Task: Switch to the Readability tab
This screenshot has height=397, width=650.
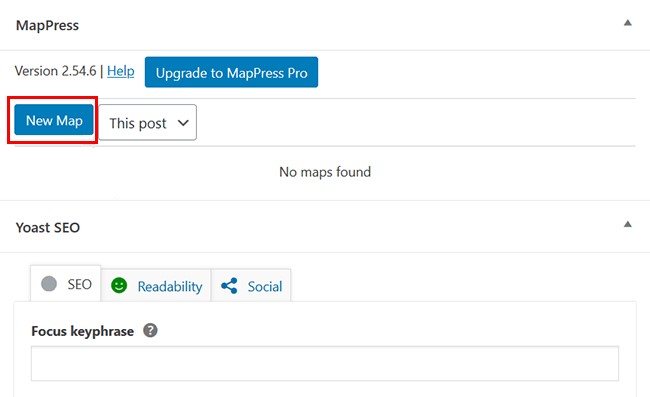Action: 156,285
